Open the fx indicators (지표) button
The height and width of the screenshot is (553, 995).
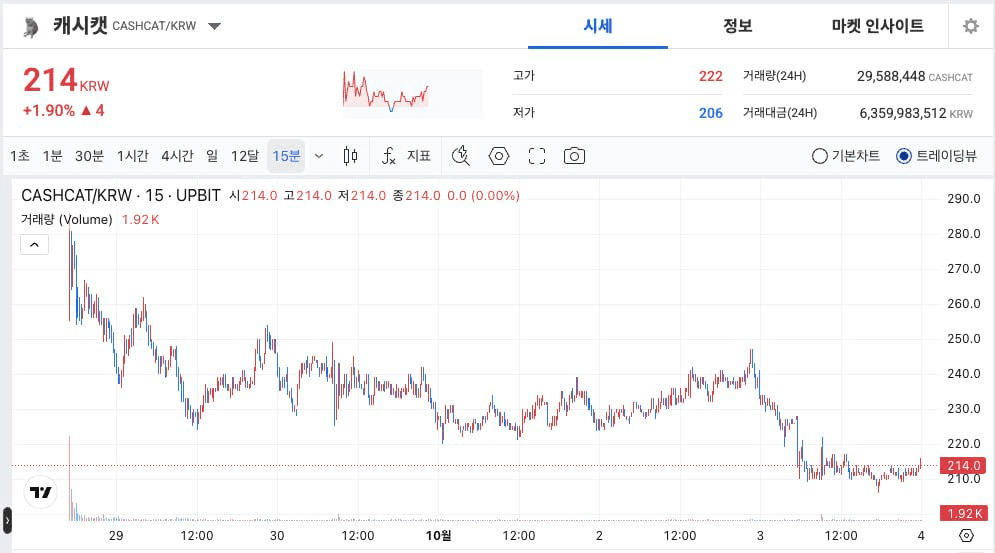[x=407, y=156]
